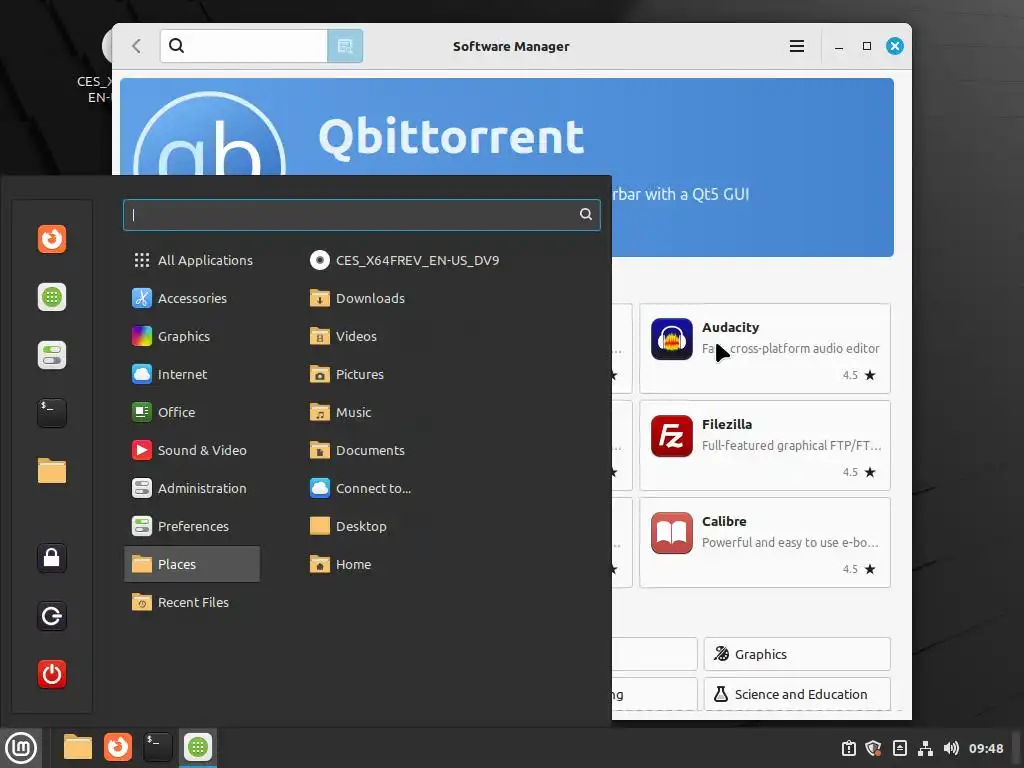This screenshot has width=1024, height=768.
Task: Open Calibre app card
Action: (765, 543)
